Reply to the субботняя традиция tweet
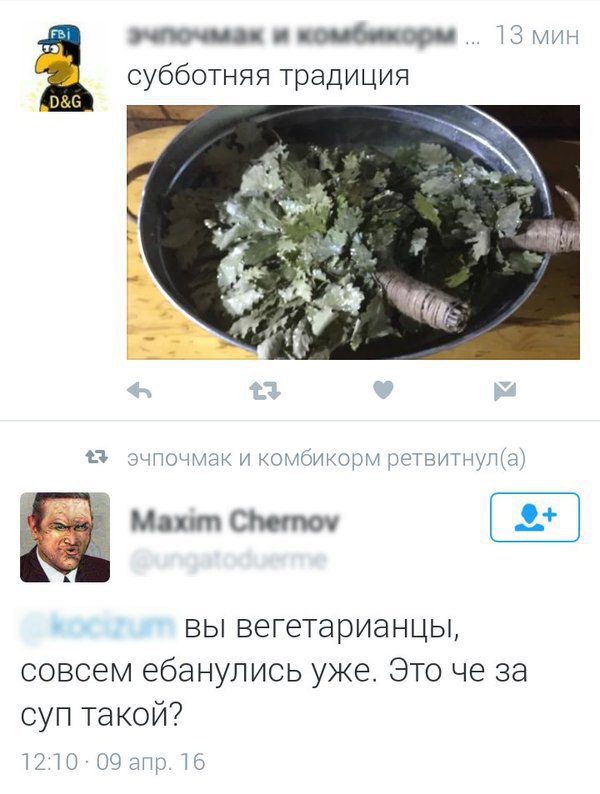Viewport: 600px width, 794px height. [x=139, y=390]
